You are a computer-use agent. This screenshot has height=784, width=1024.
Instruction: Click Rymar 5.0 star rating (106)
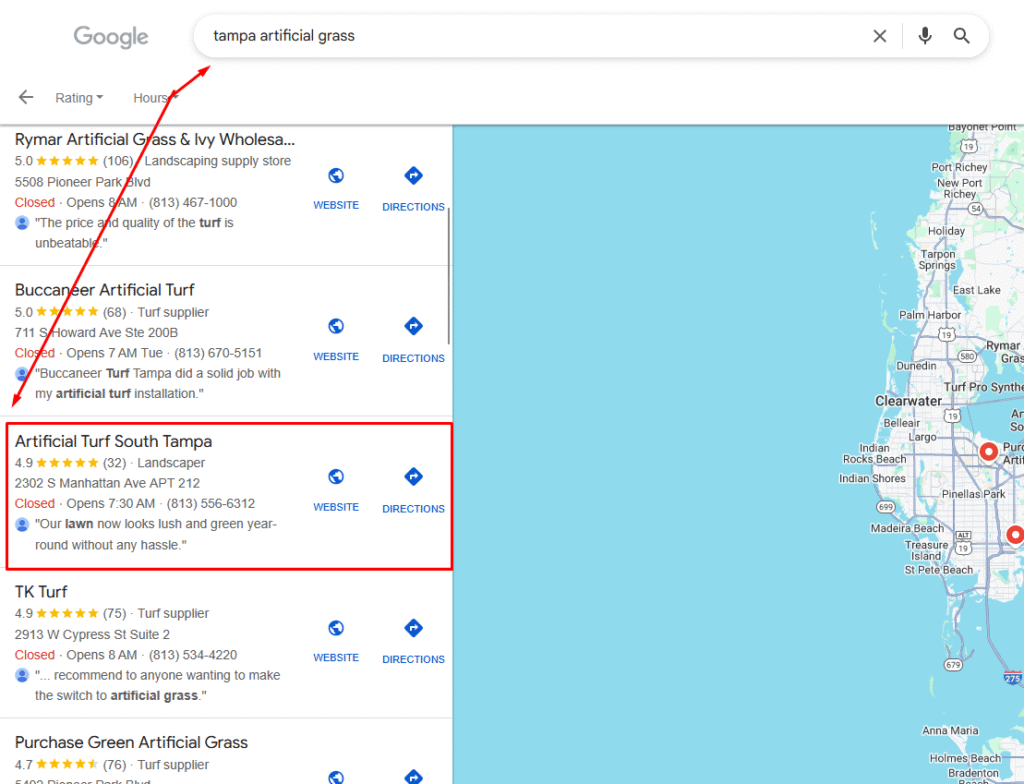point(74,161)
